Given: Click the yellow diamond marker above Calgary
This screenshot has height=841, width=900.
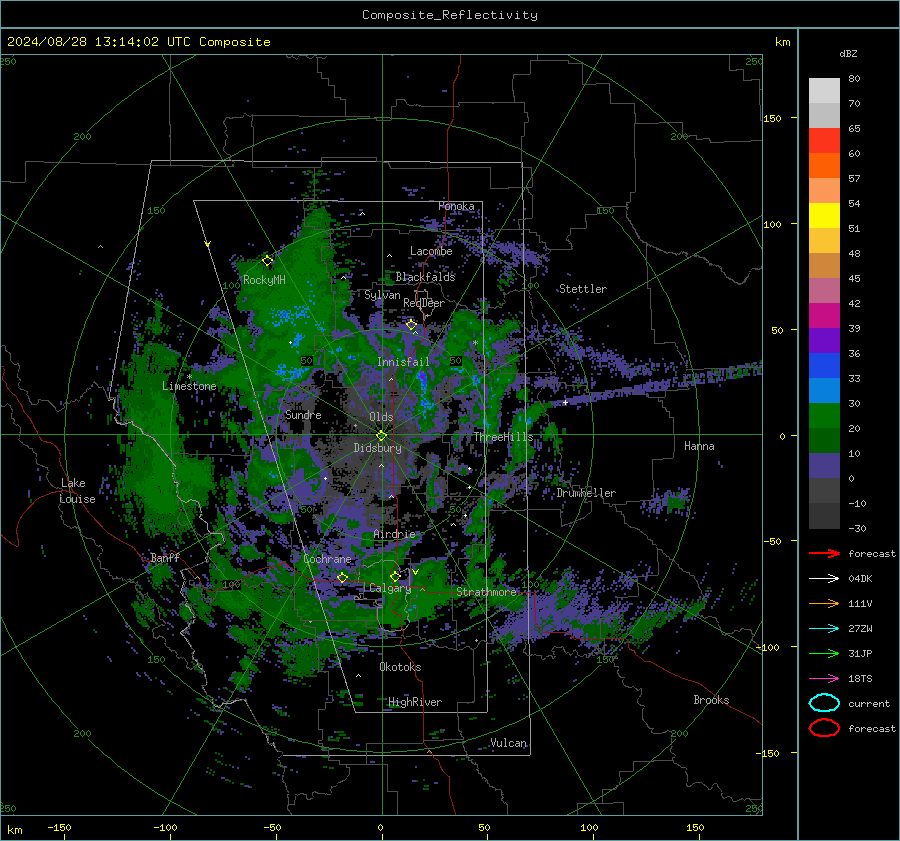Looking at the screenshot, I should click(x=395, y=576).
